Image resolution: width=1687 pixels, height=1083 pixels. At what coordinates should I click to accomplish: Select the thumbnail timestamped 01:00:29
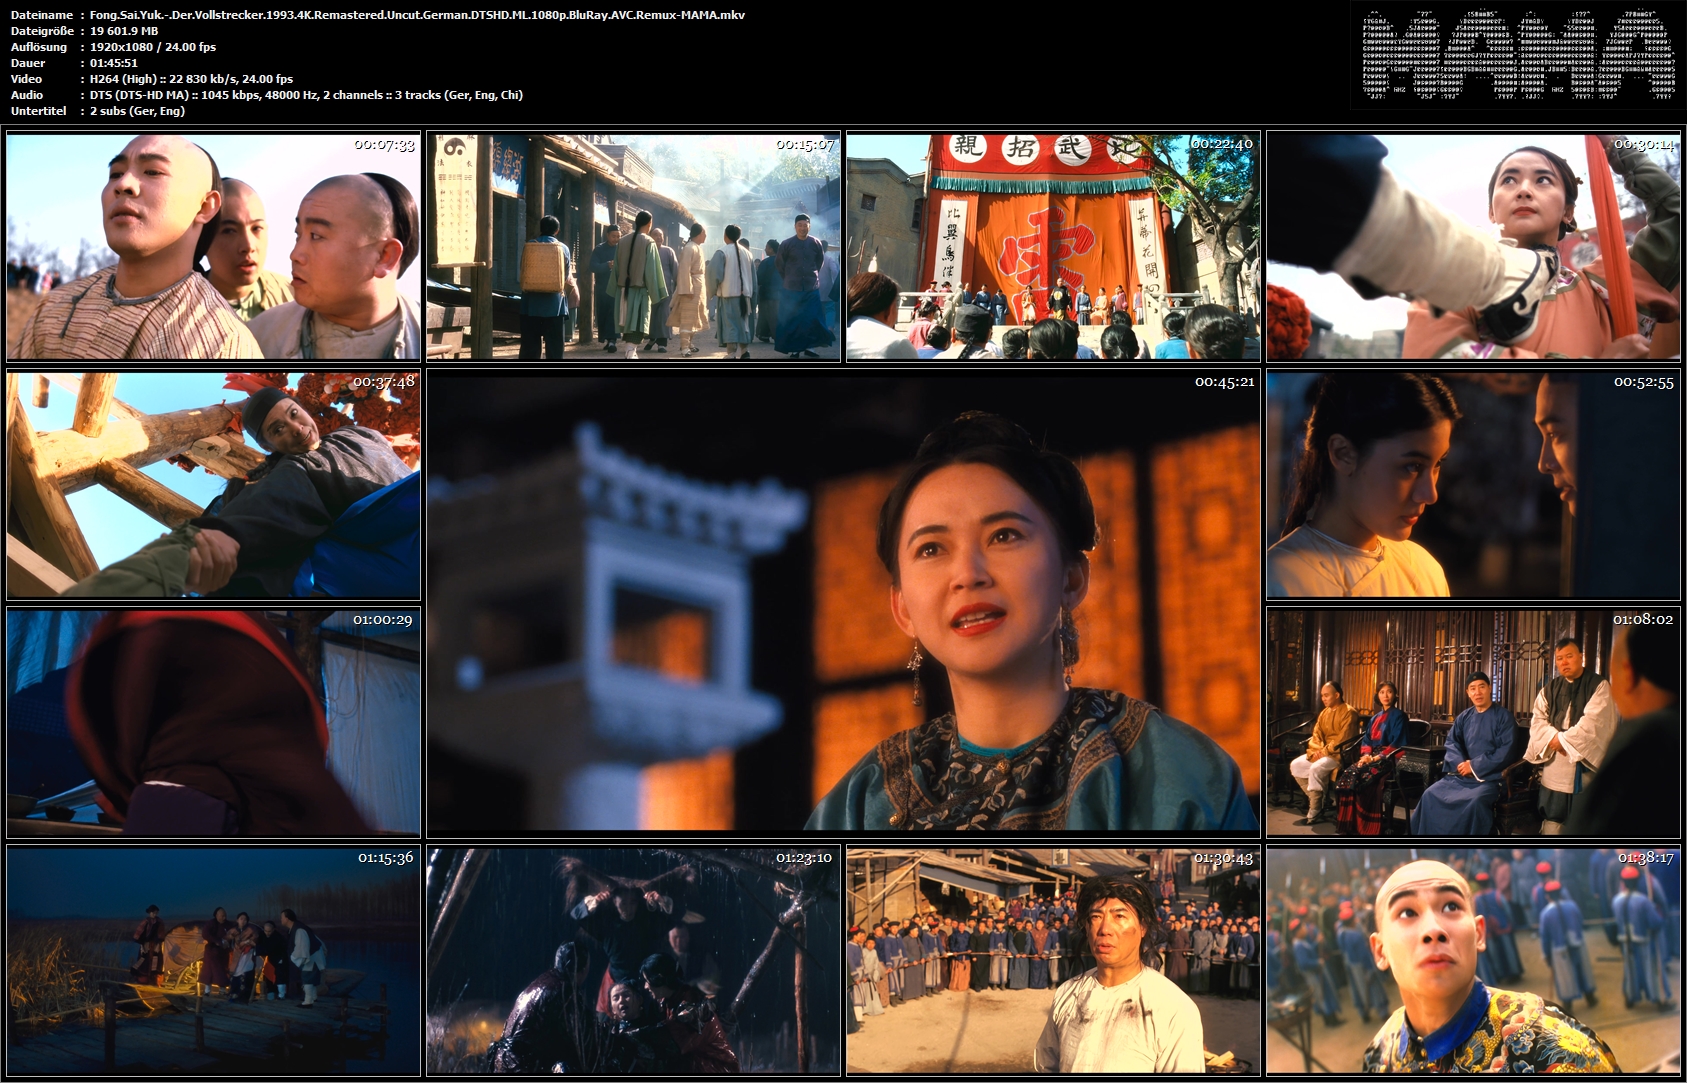tap(213, 722)
